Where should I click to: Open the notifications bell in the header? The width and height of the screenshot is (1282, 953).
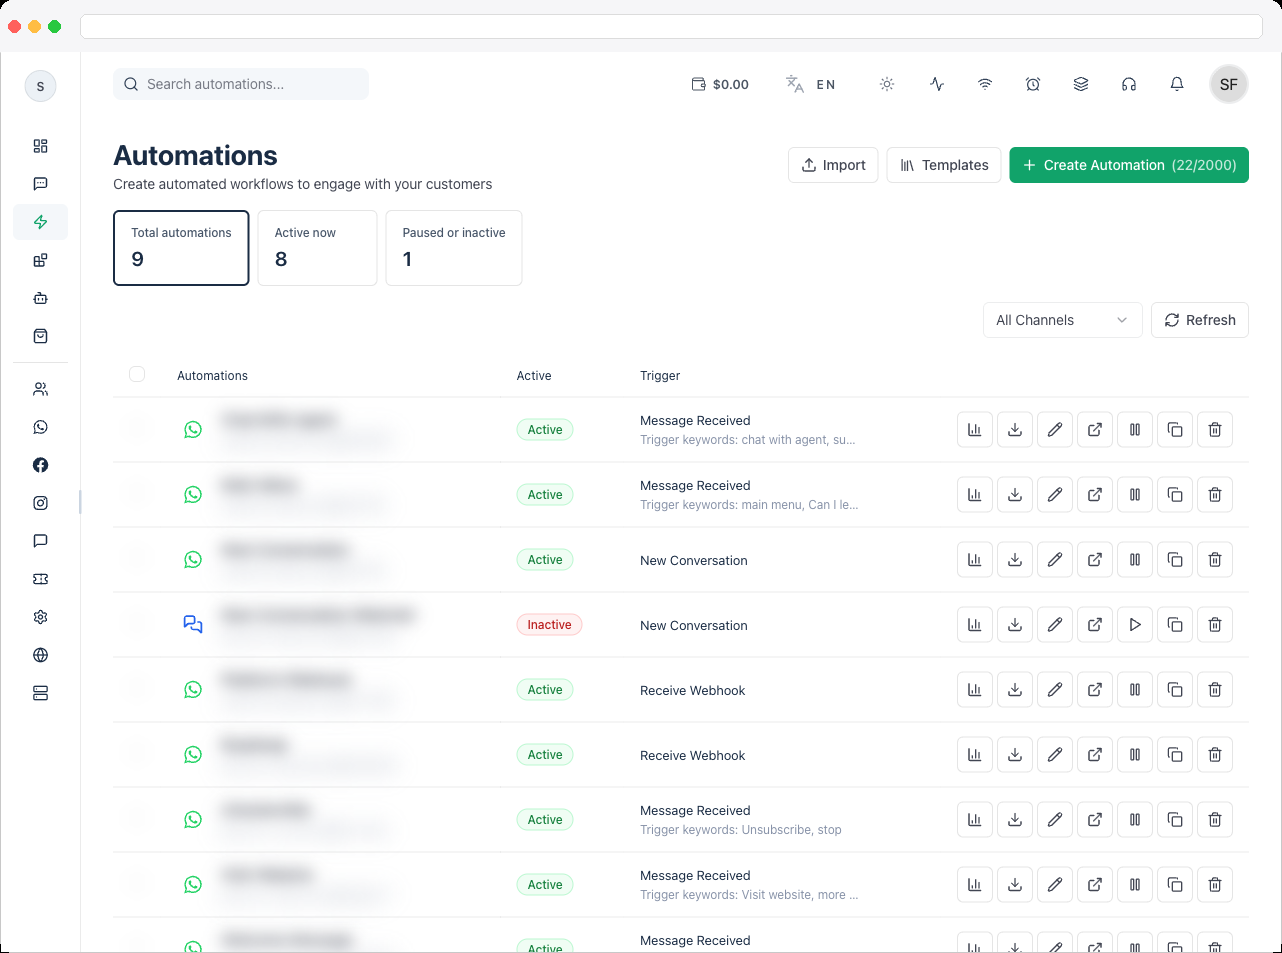coord(1177,84)
